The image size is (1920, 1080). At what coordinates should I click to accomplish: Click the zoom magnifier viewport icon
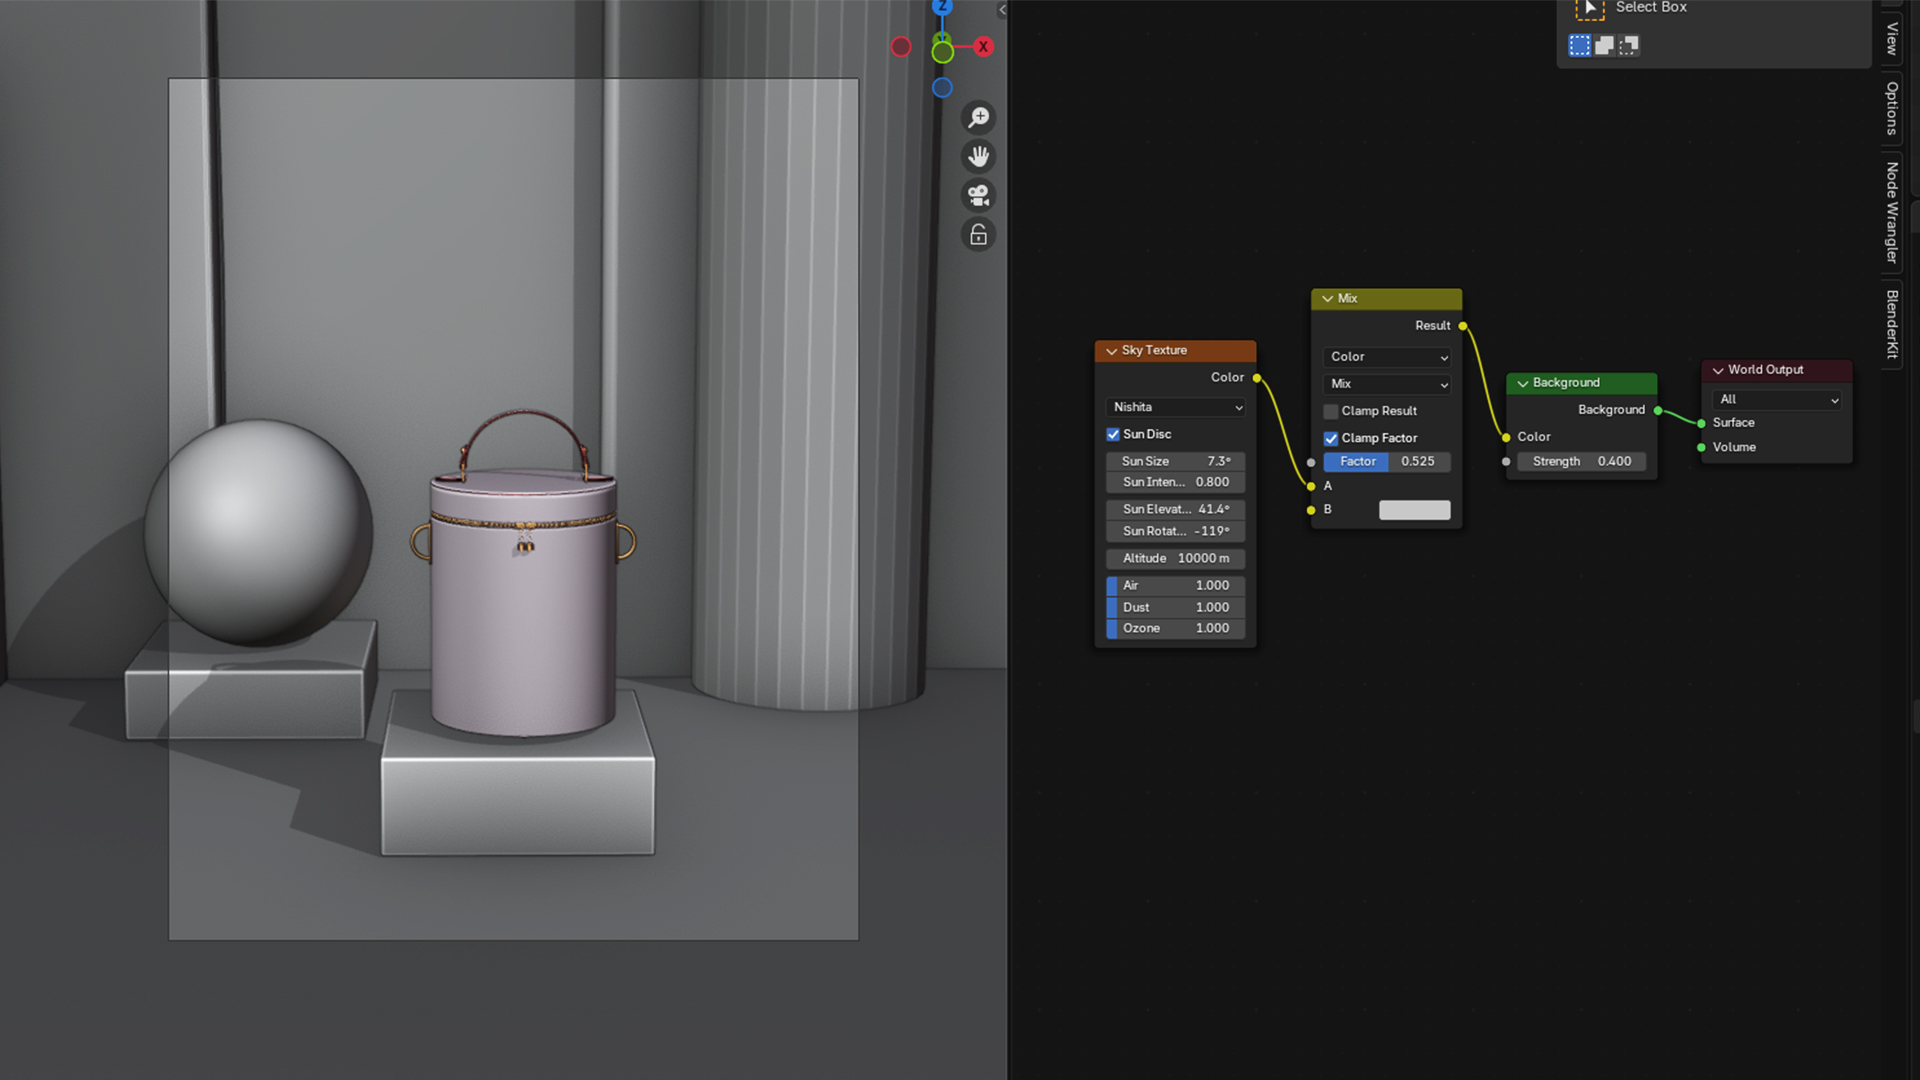(978, 118)
